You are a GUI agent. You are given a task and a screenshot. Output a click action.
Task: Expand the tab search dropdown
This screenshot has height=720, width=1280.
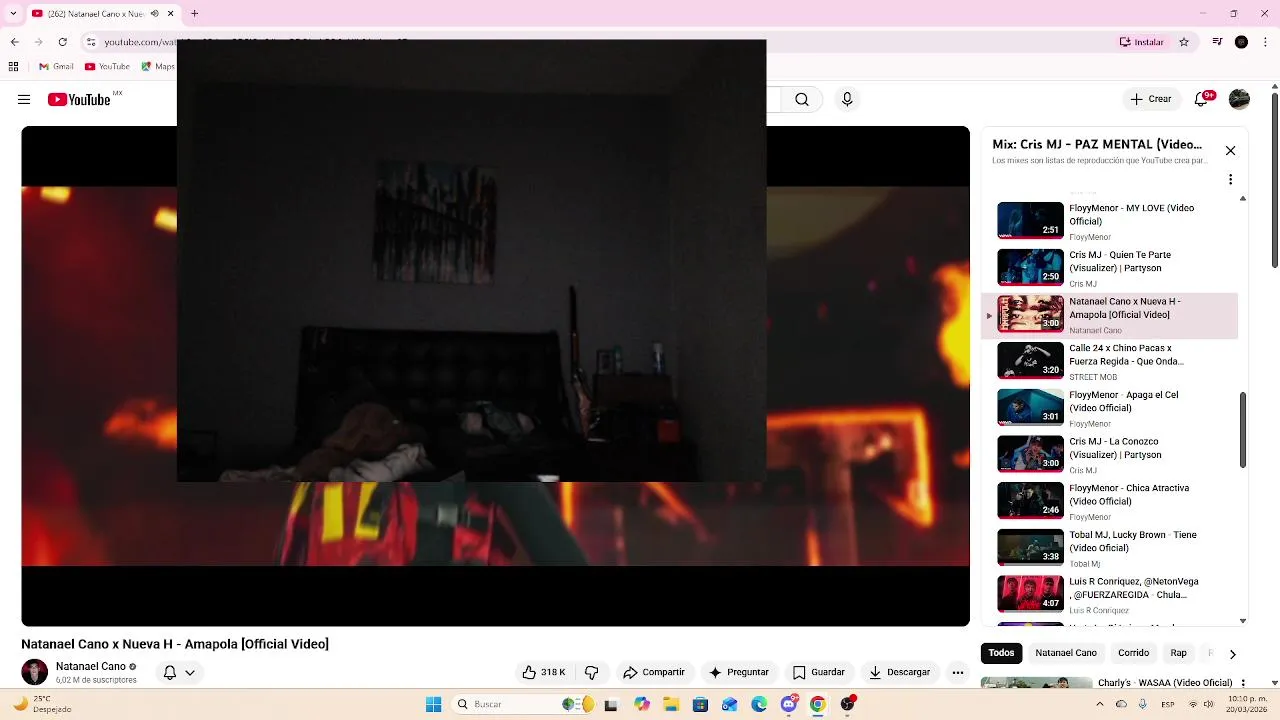coord(14,14)
